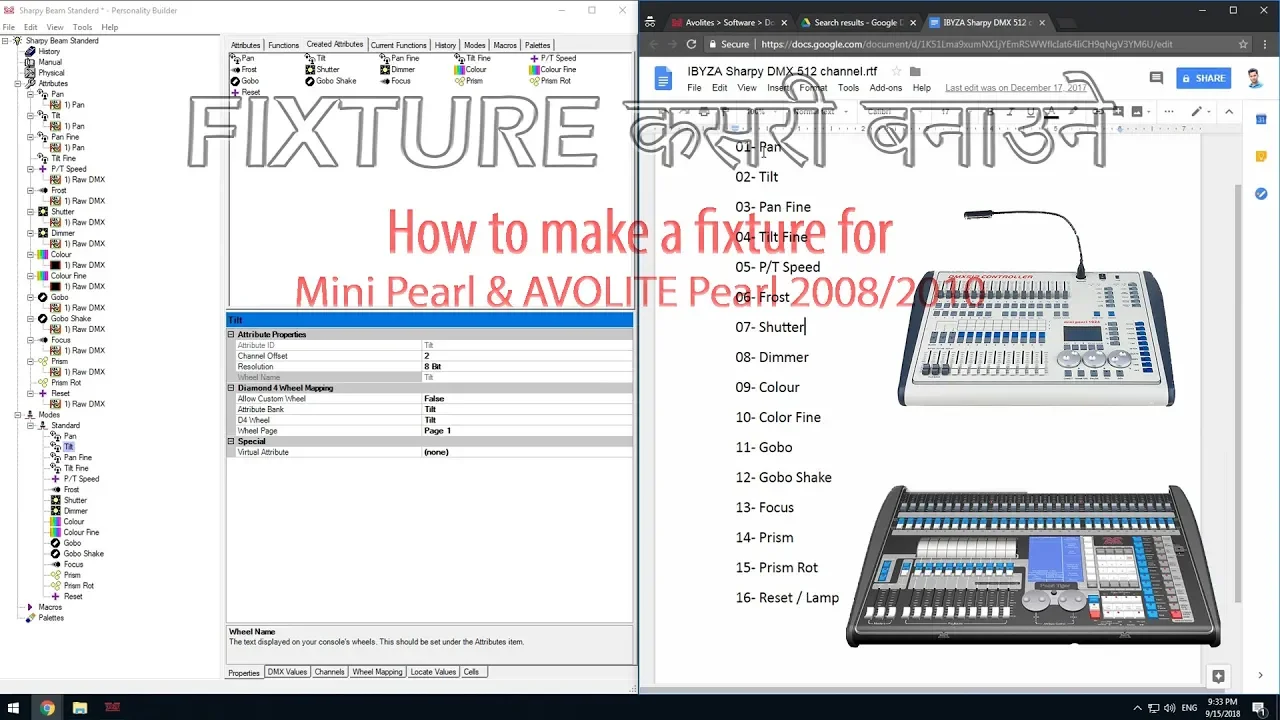
Task: Collapse the Attributes tree node
Action: point(18,84)
